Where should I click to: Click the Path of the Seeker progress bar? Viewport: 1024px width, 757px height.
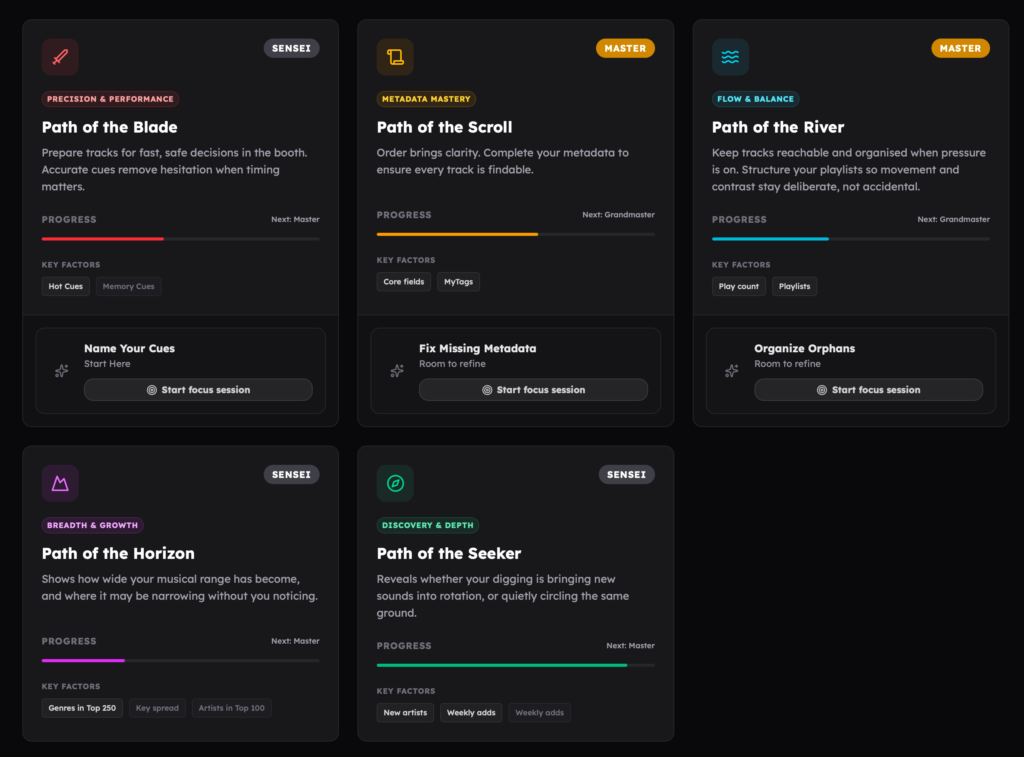click(515, 665)
